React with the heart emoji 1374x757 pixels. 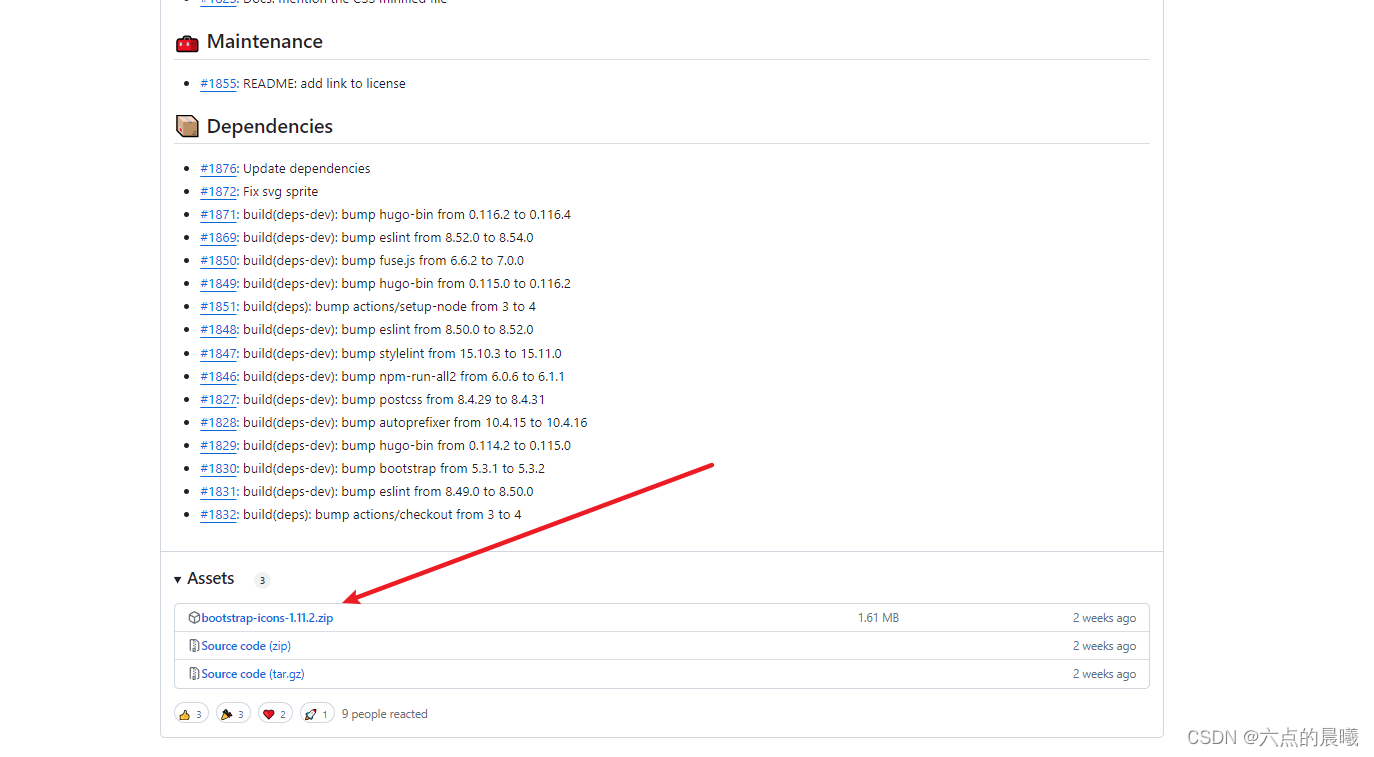tap(275, 714)
